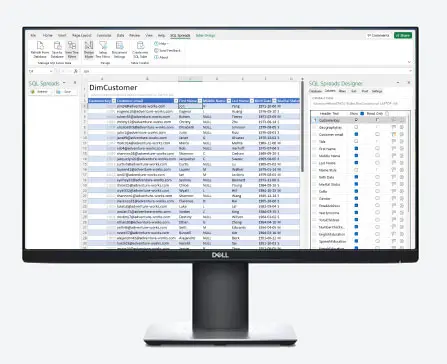Uncheck Show for Customer email column
Screen dimensions: 447x364
356,134
